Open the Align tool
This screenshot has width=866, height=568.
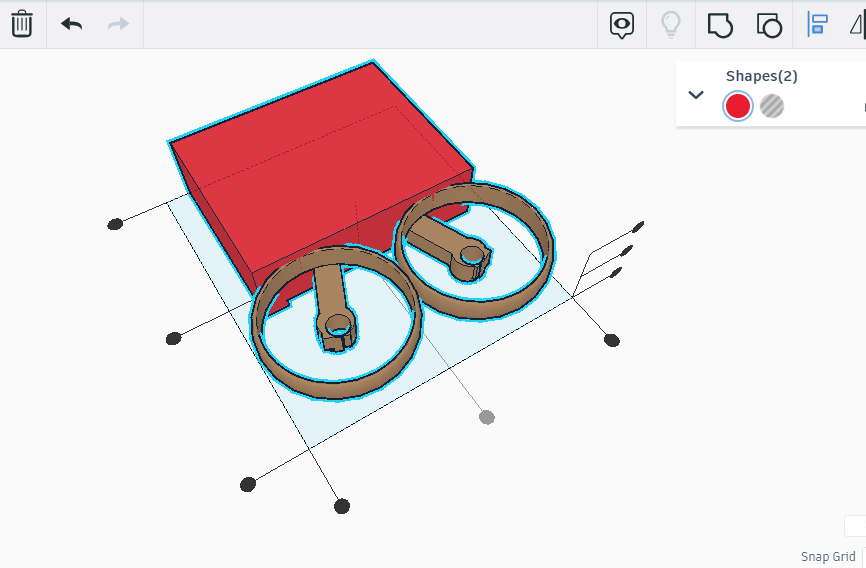point(817,24)
